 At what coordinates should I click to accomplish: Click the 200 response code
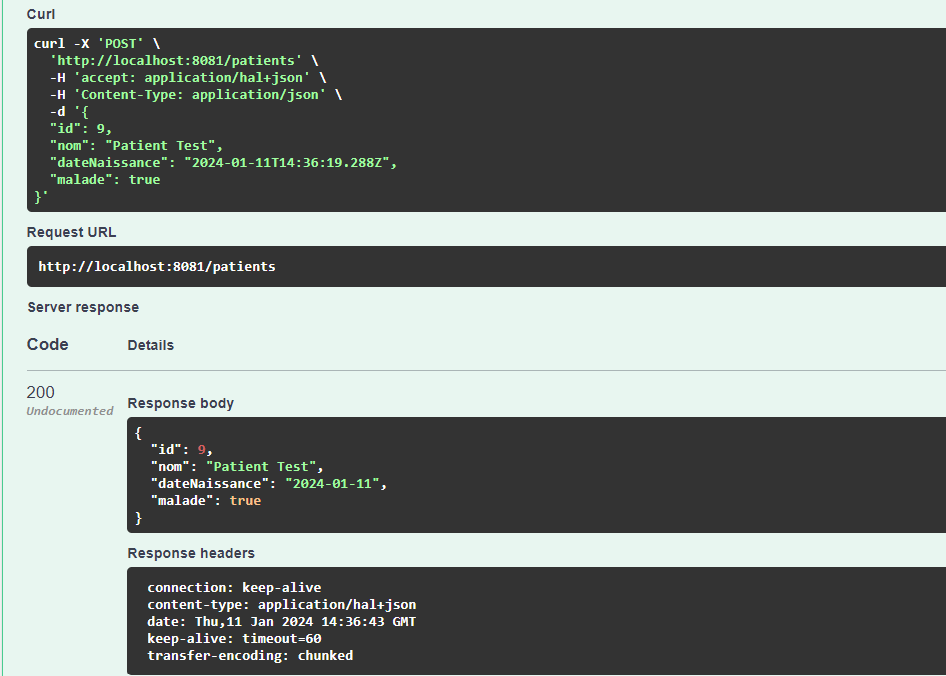pyautogui.click(x=40, y=392)
